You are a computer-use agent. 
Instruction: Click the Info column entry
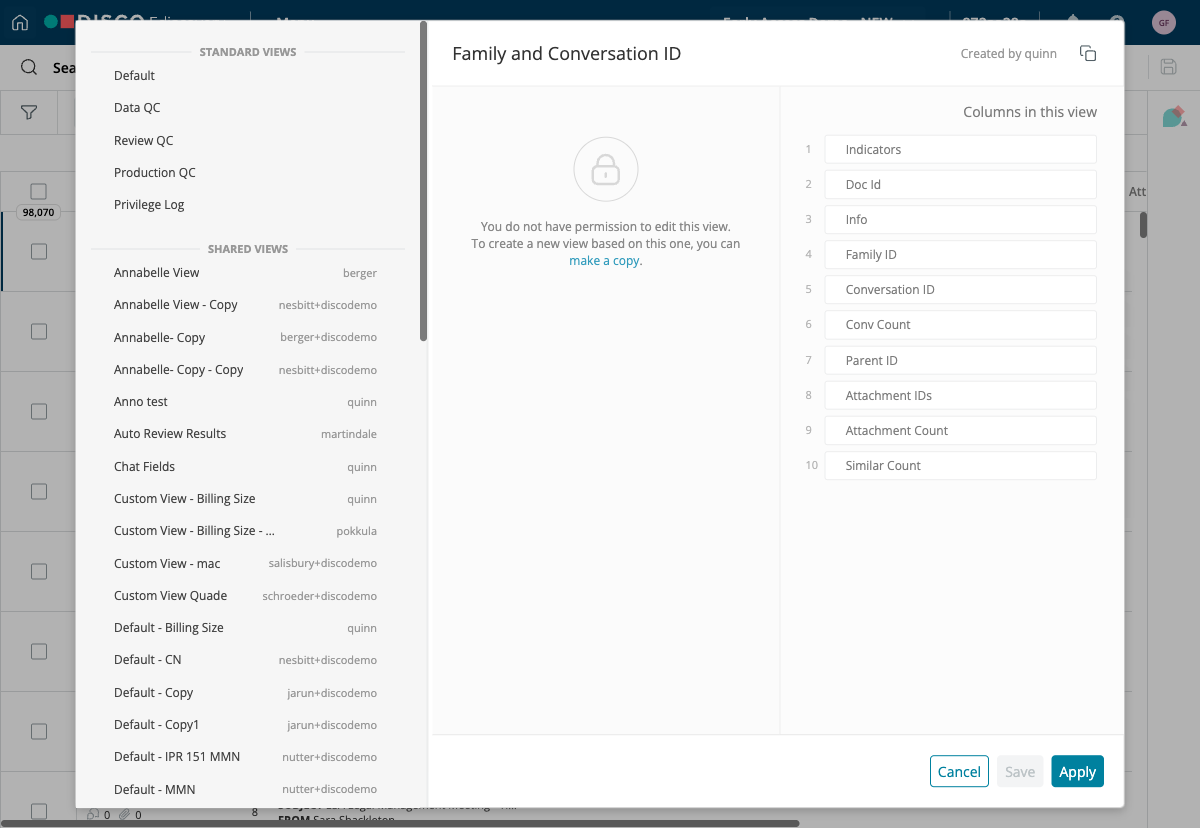coord(960,220)
